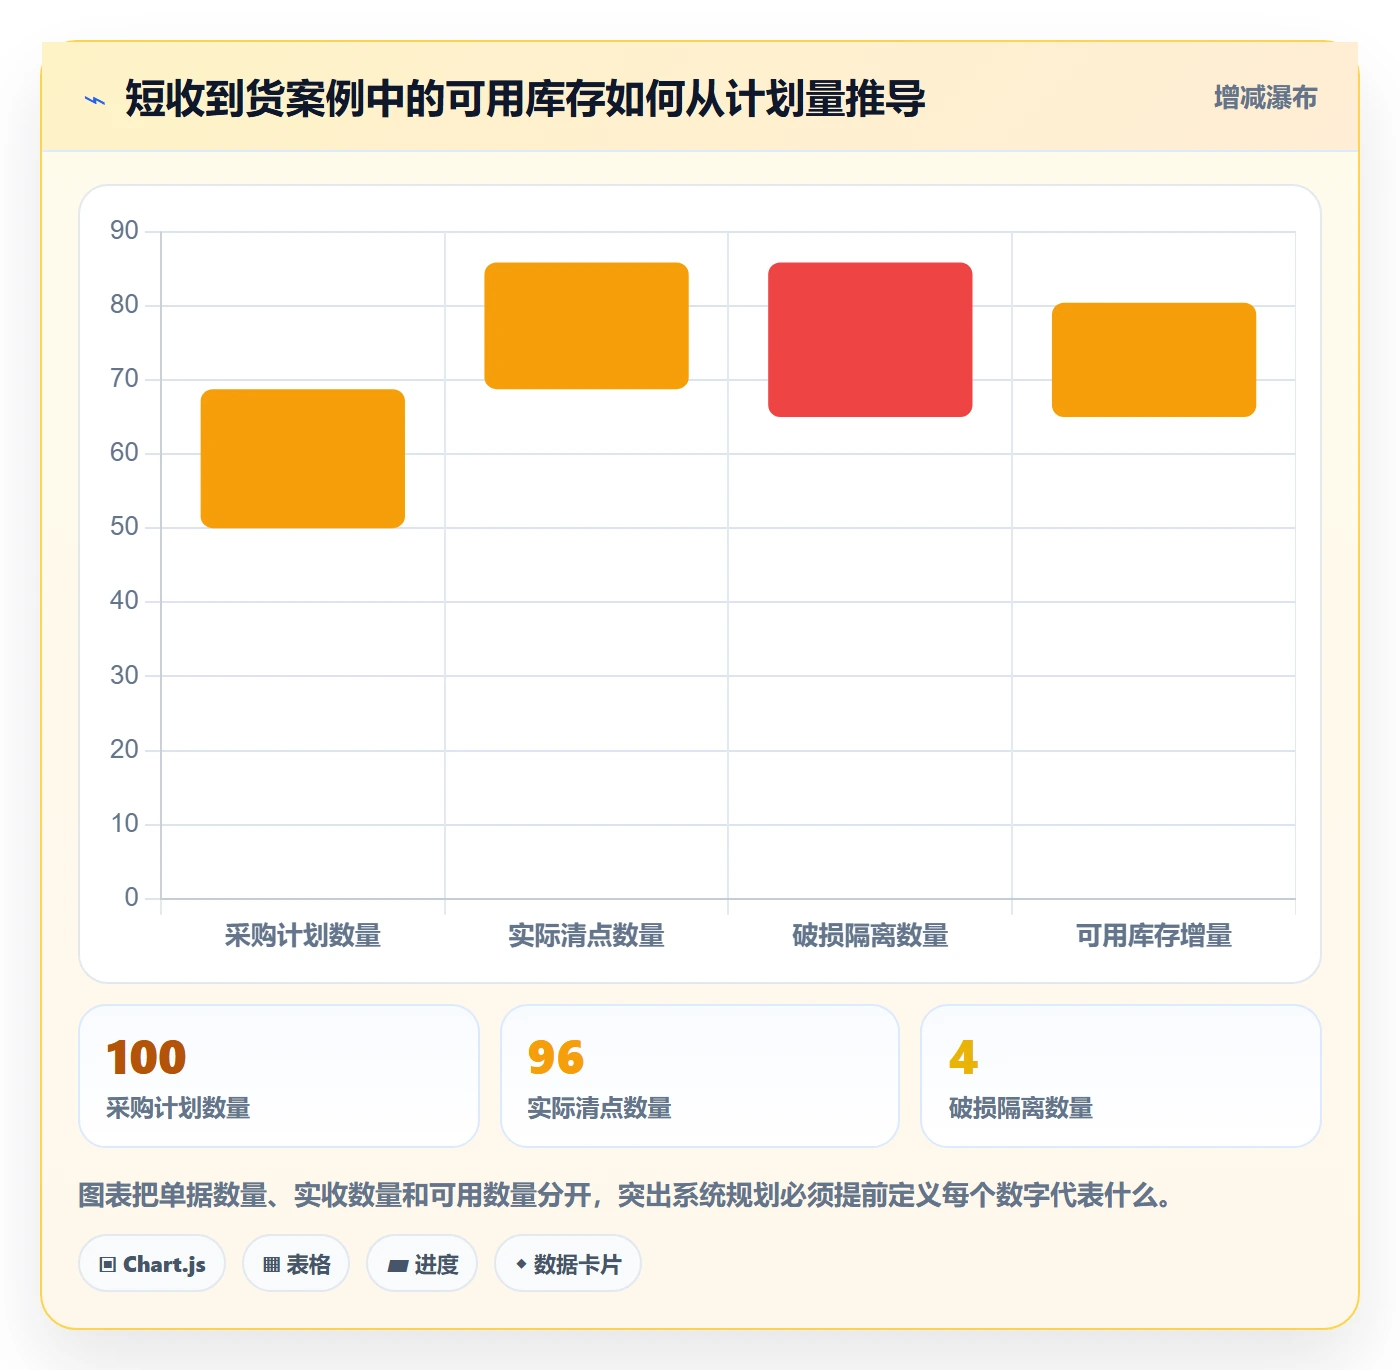
Task: Select the red 破损隔离数量 bar
Action: pyautogui.click(x=870, y=339)
